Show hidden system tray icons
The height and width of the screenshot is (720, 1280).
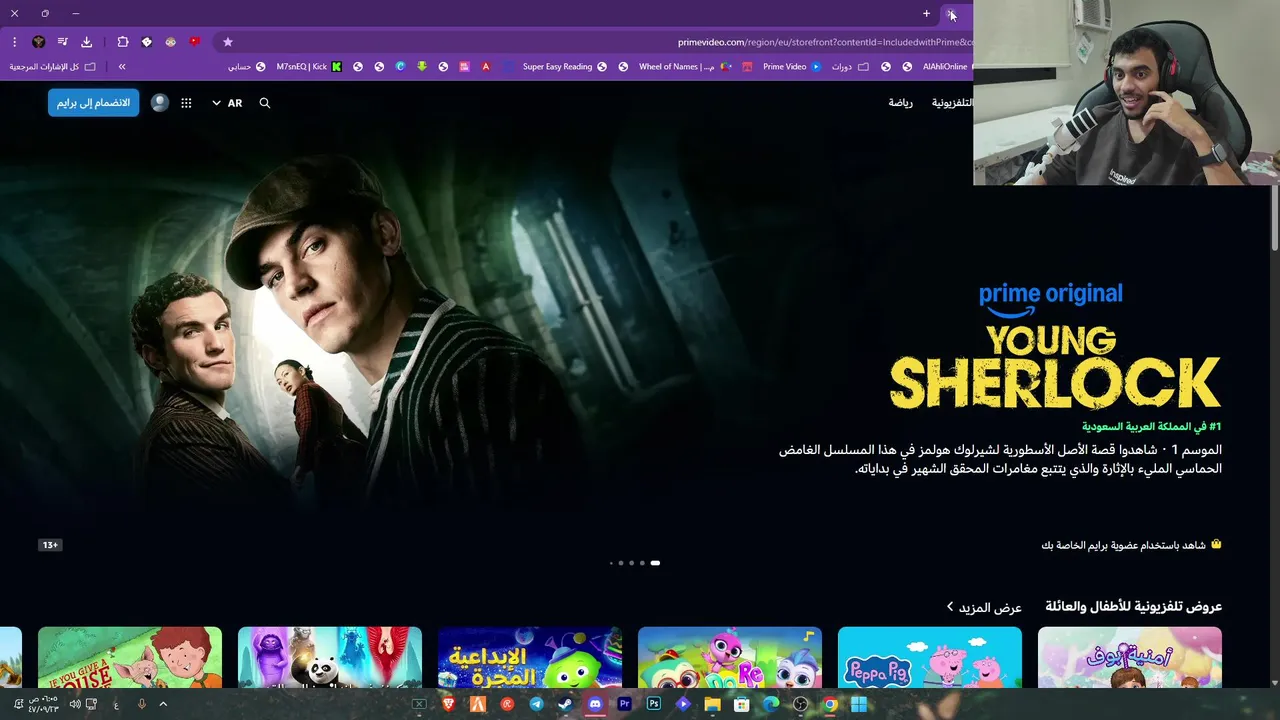tap(163, 704)
